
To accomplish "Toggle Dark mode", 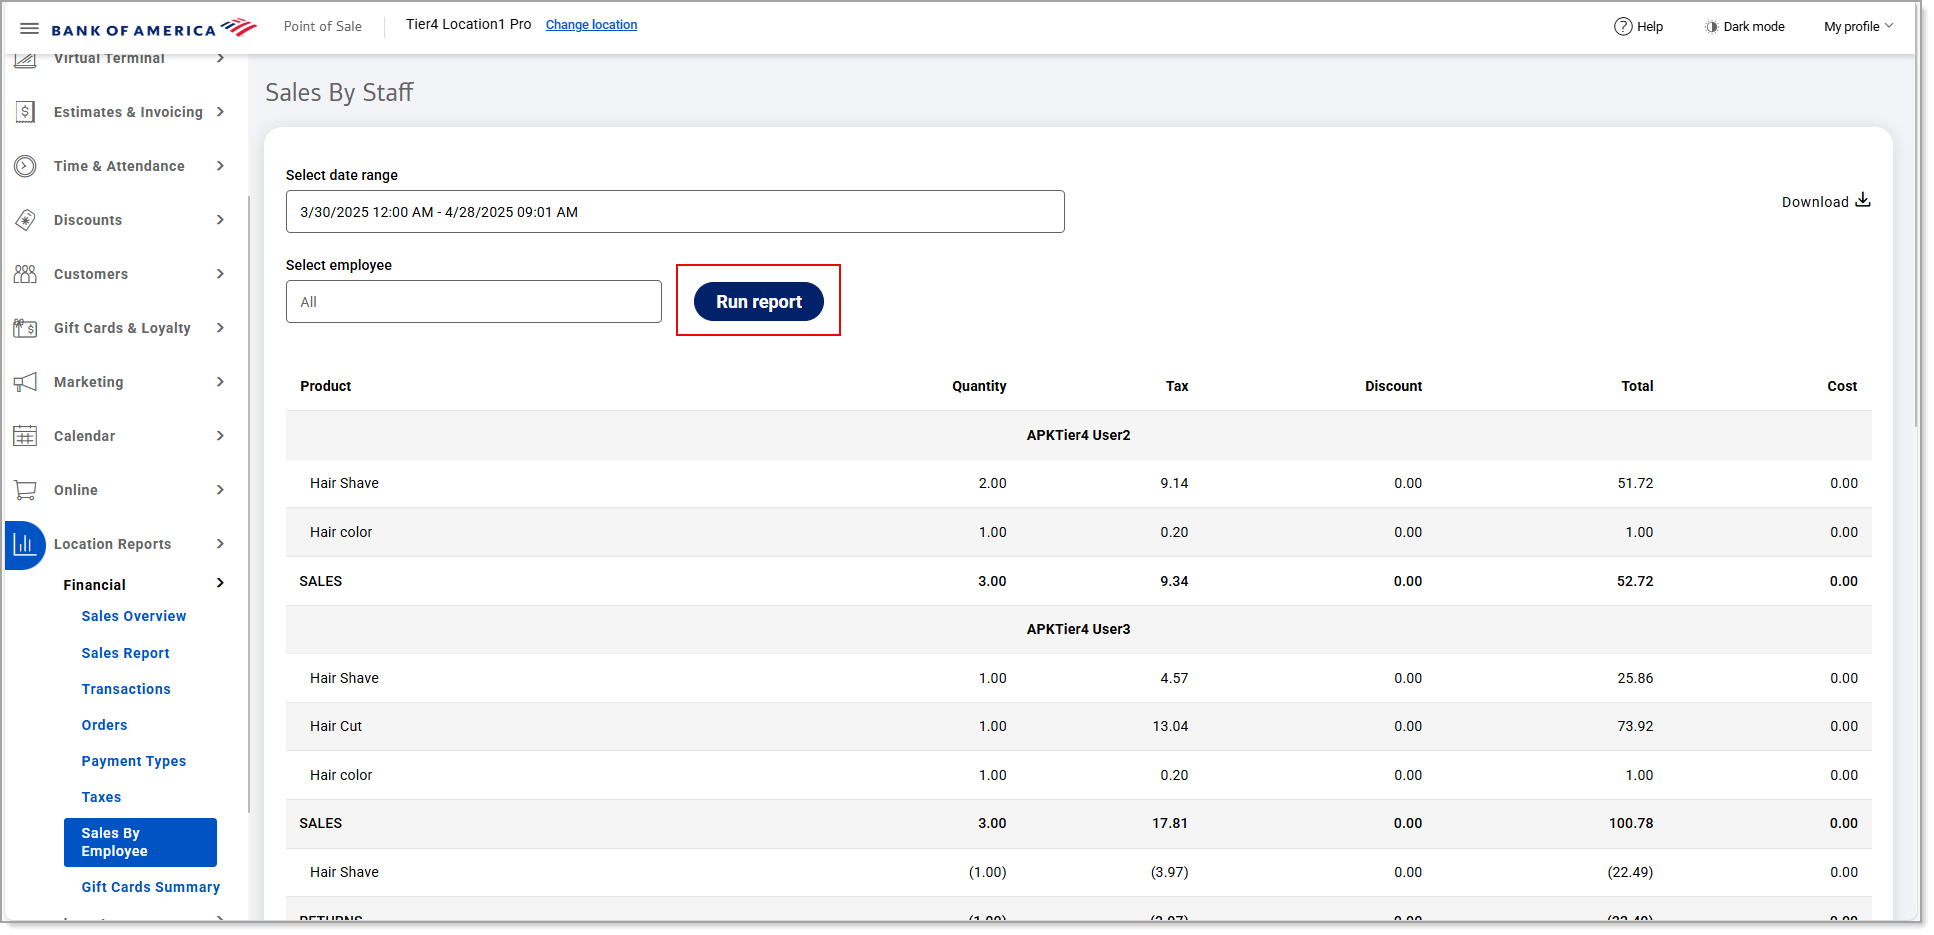I will [1745, 26].
